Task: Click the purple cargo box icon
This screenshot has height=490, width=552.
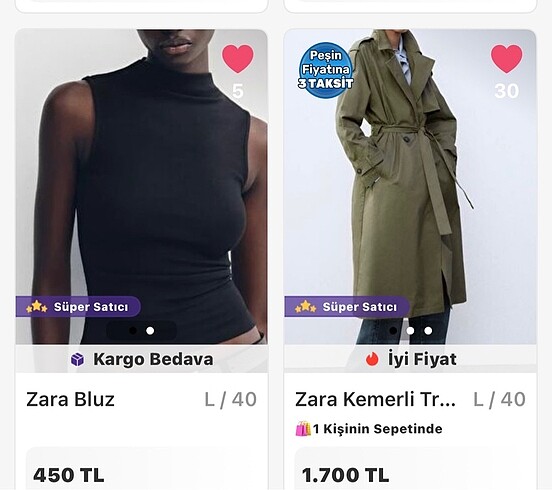Action: (77, 359)
